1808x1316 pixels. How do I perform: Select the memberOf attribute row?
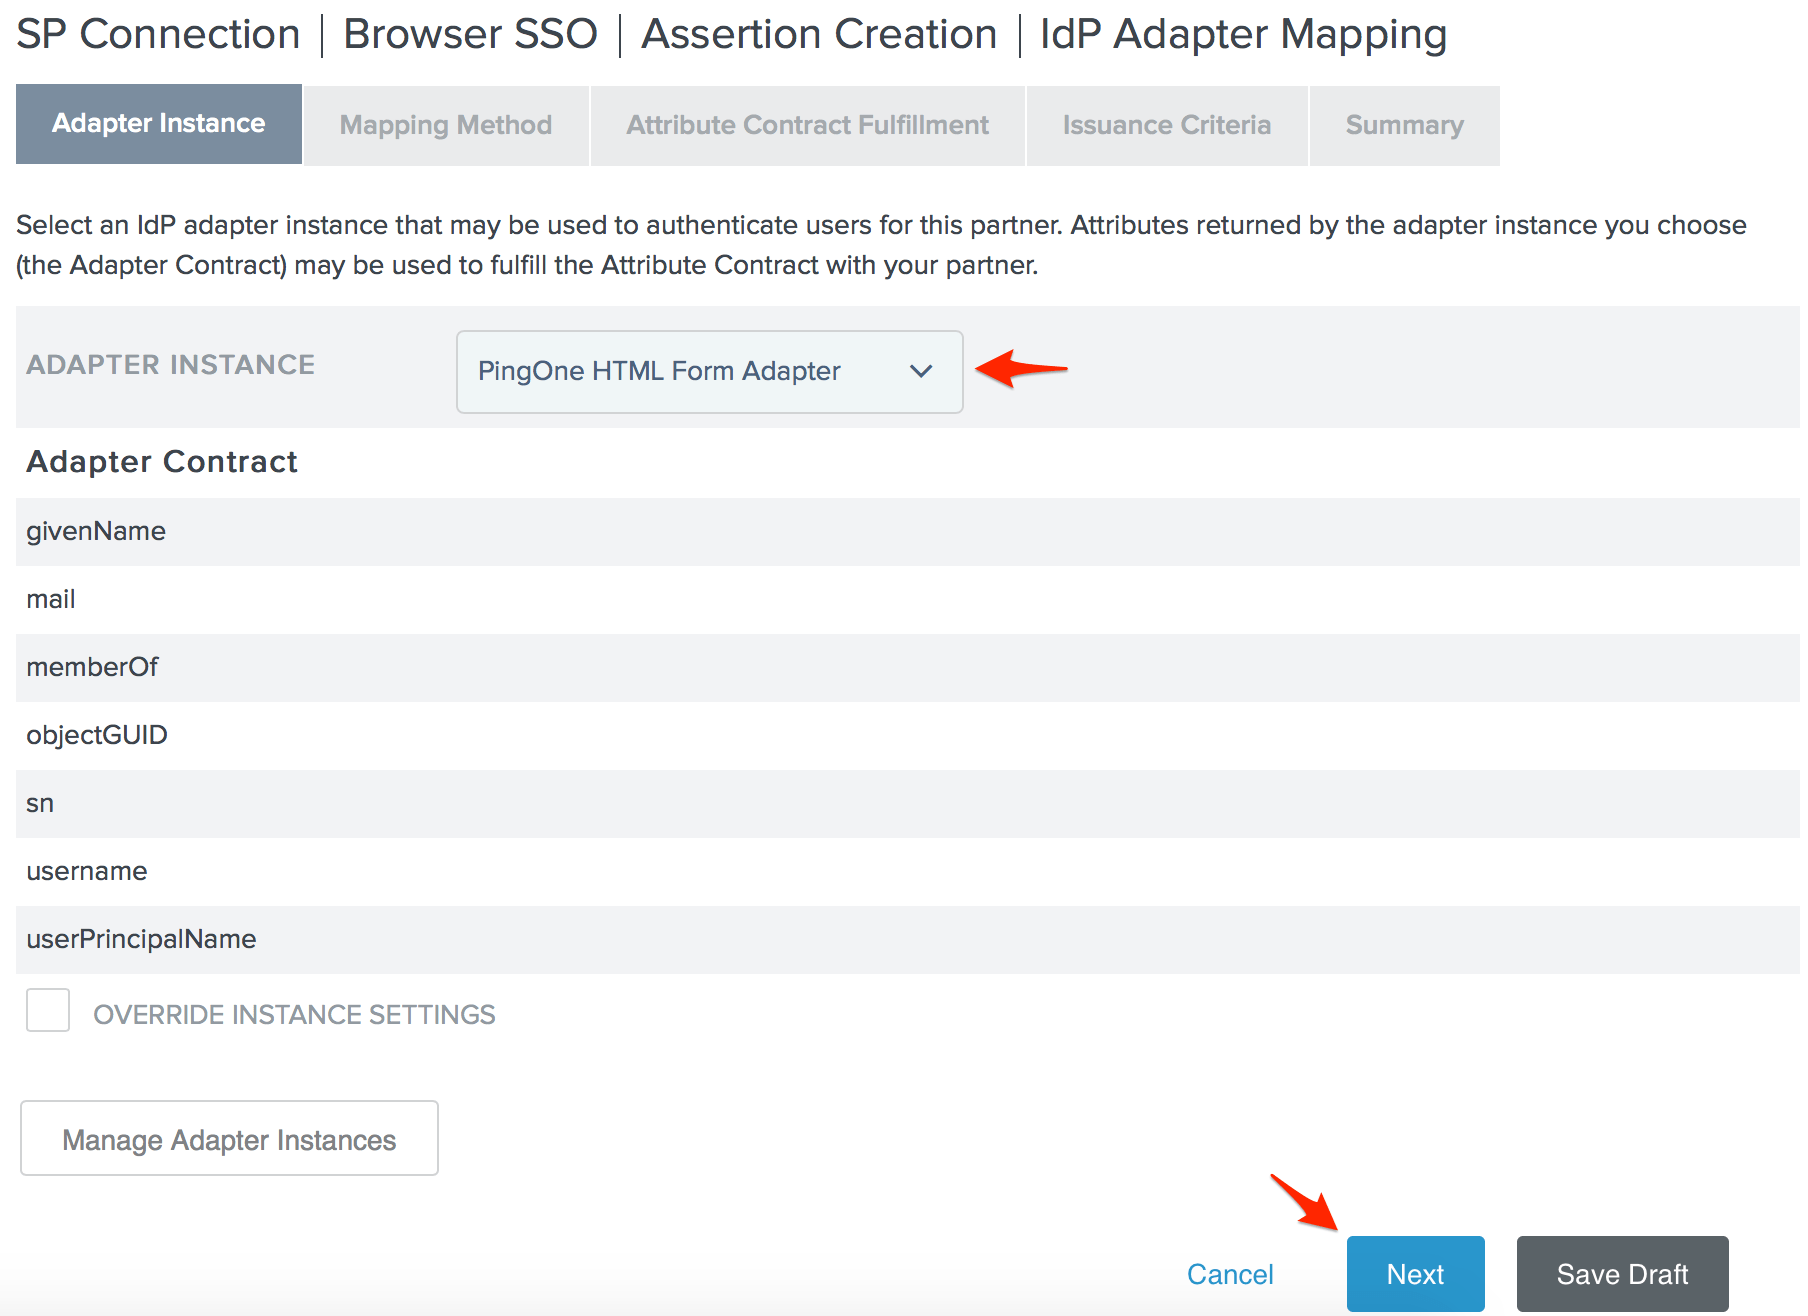click(x=92, y=667)
